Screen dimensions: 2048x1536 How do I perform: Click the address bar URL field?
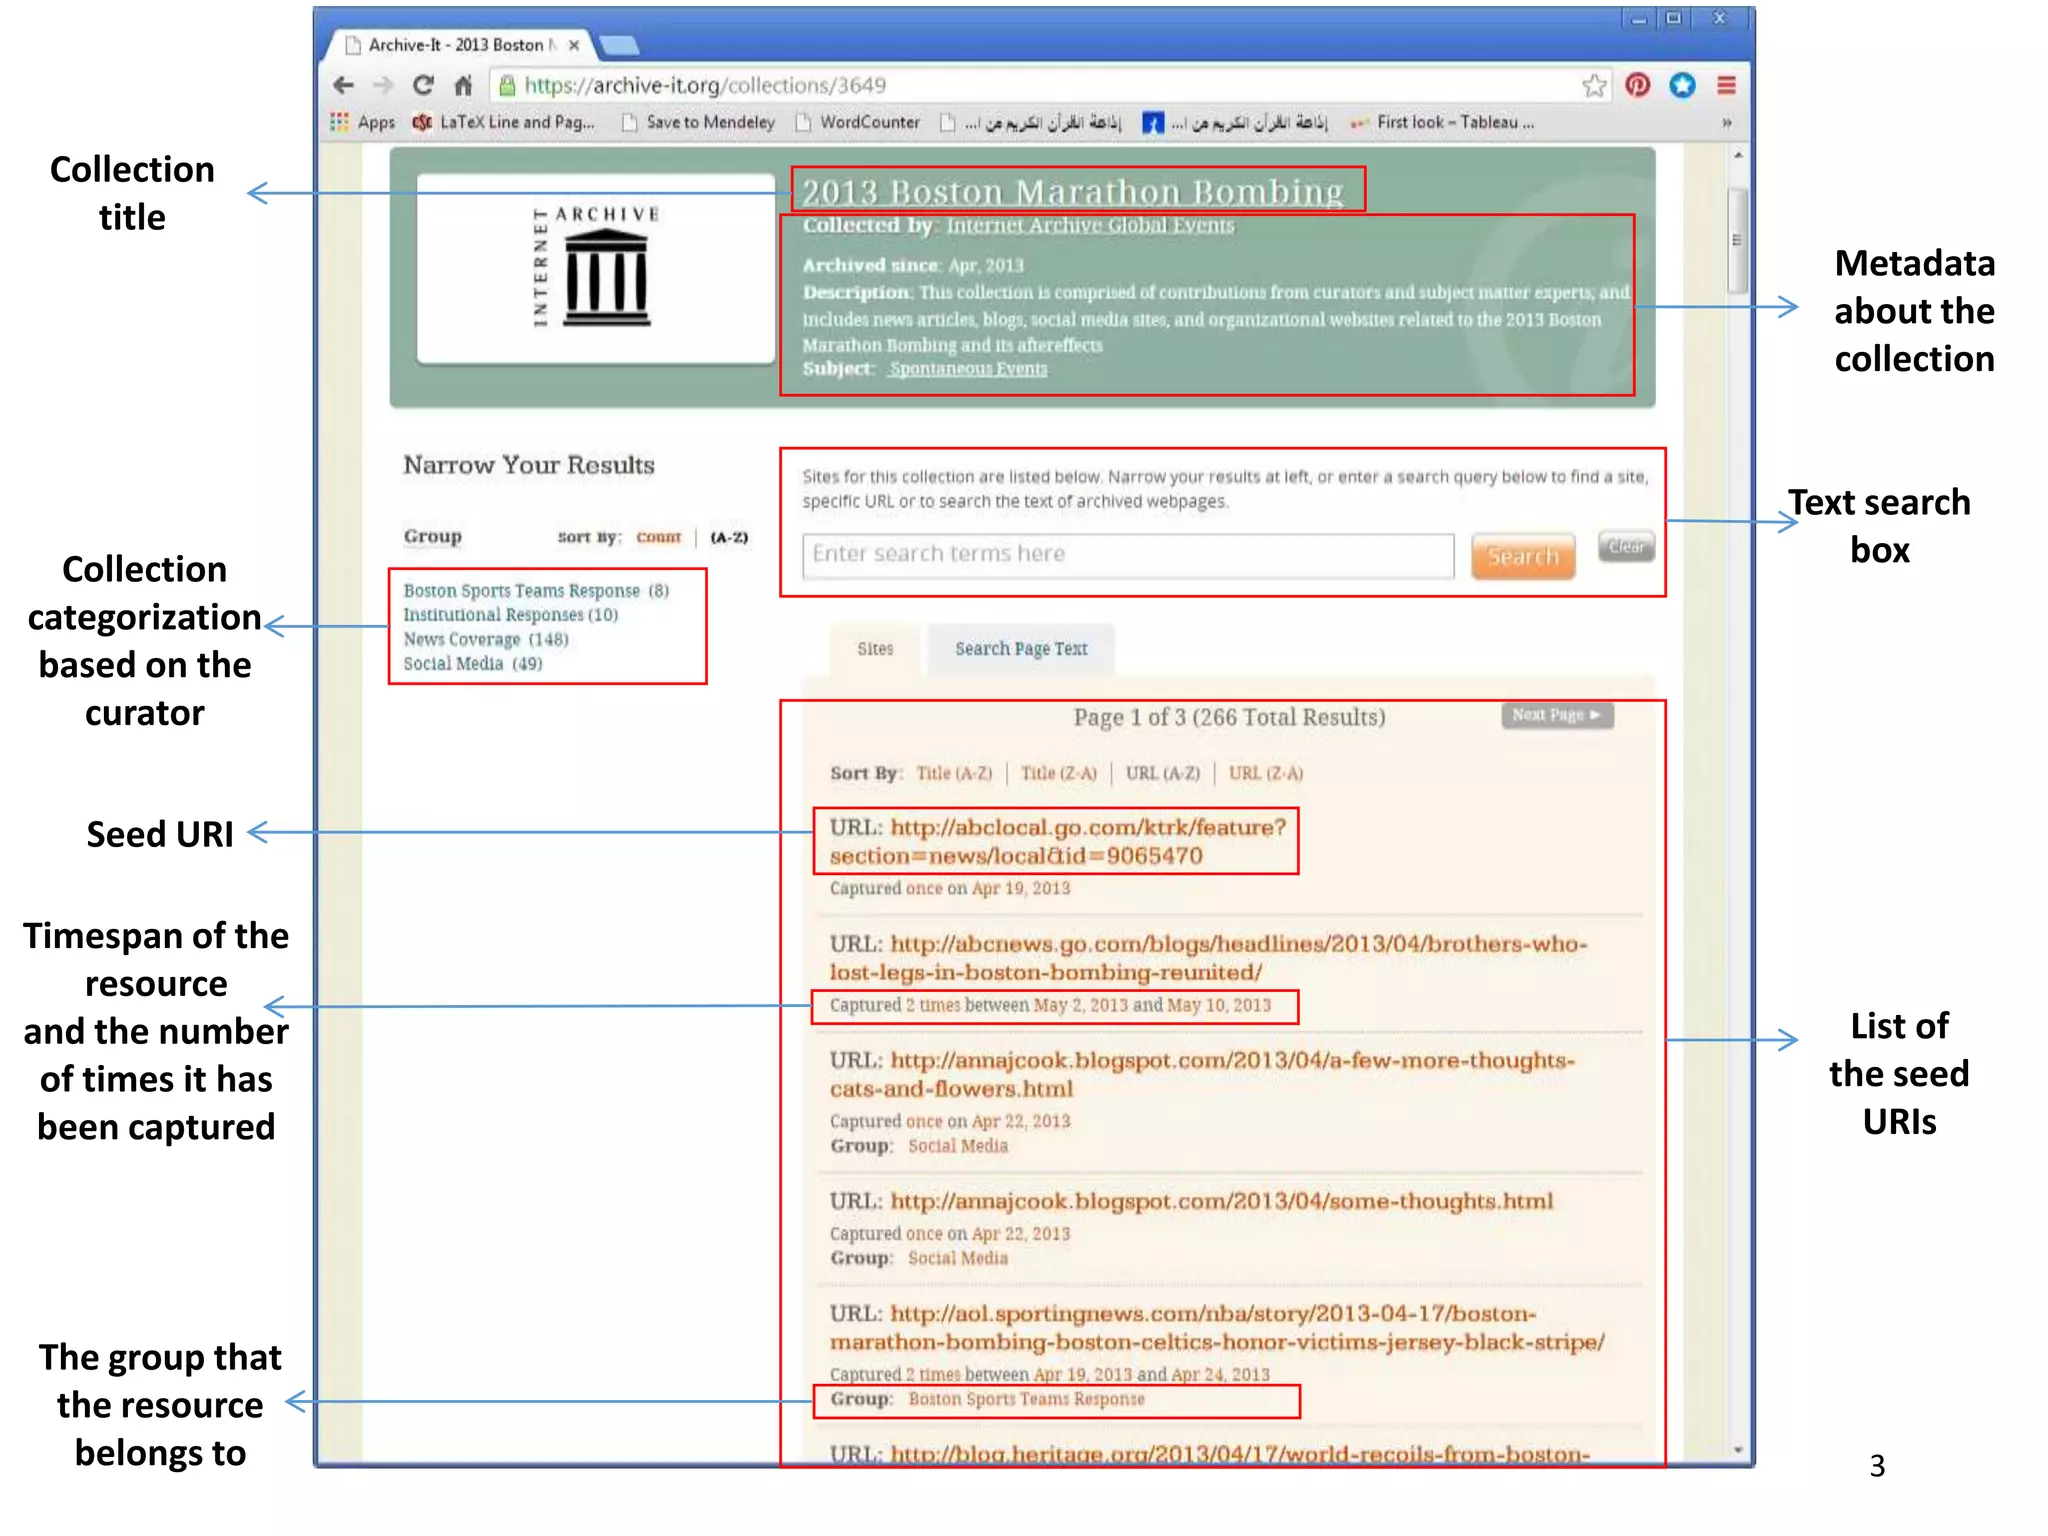coord(1040,85)
